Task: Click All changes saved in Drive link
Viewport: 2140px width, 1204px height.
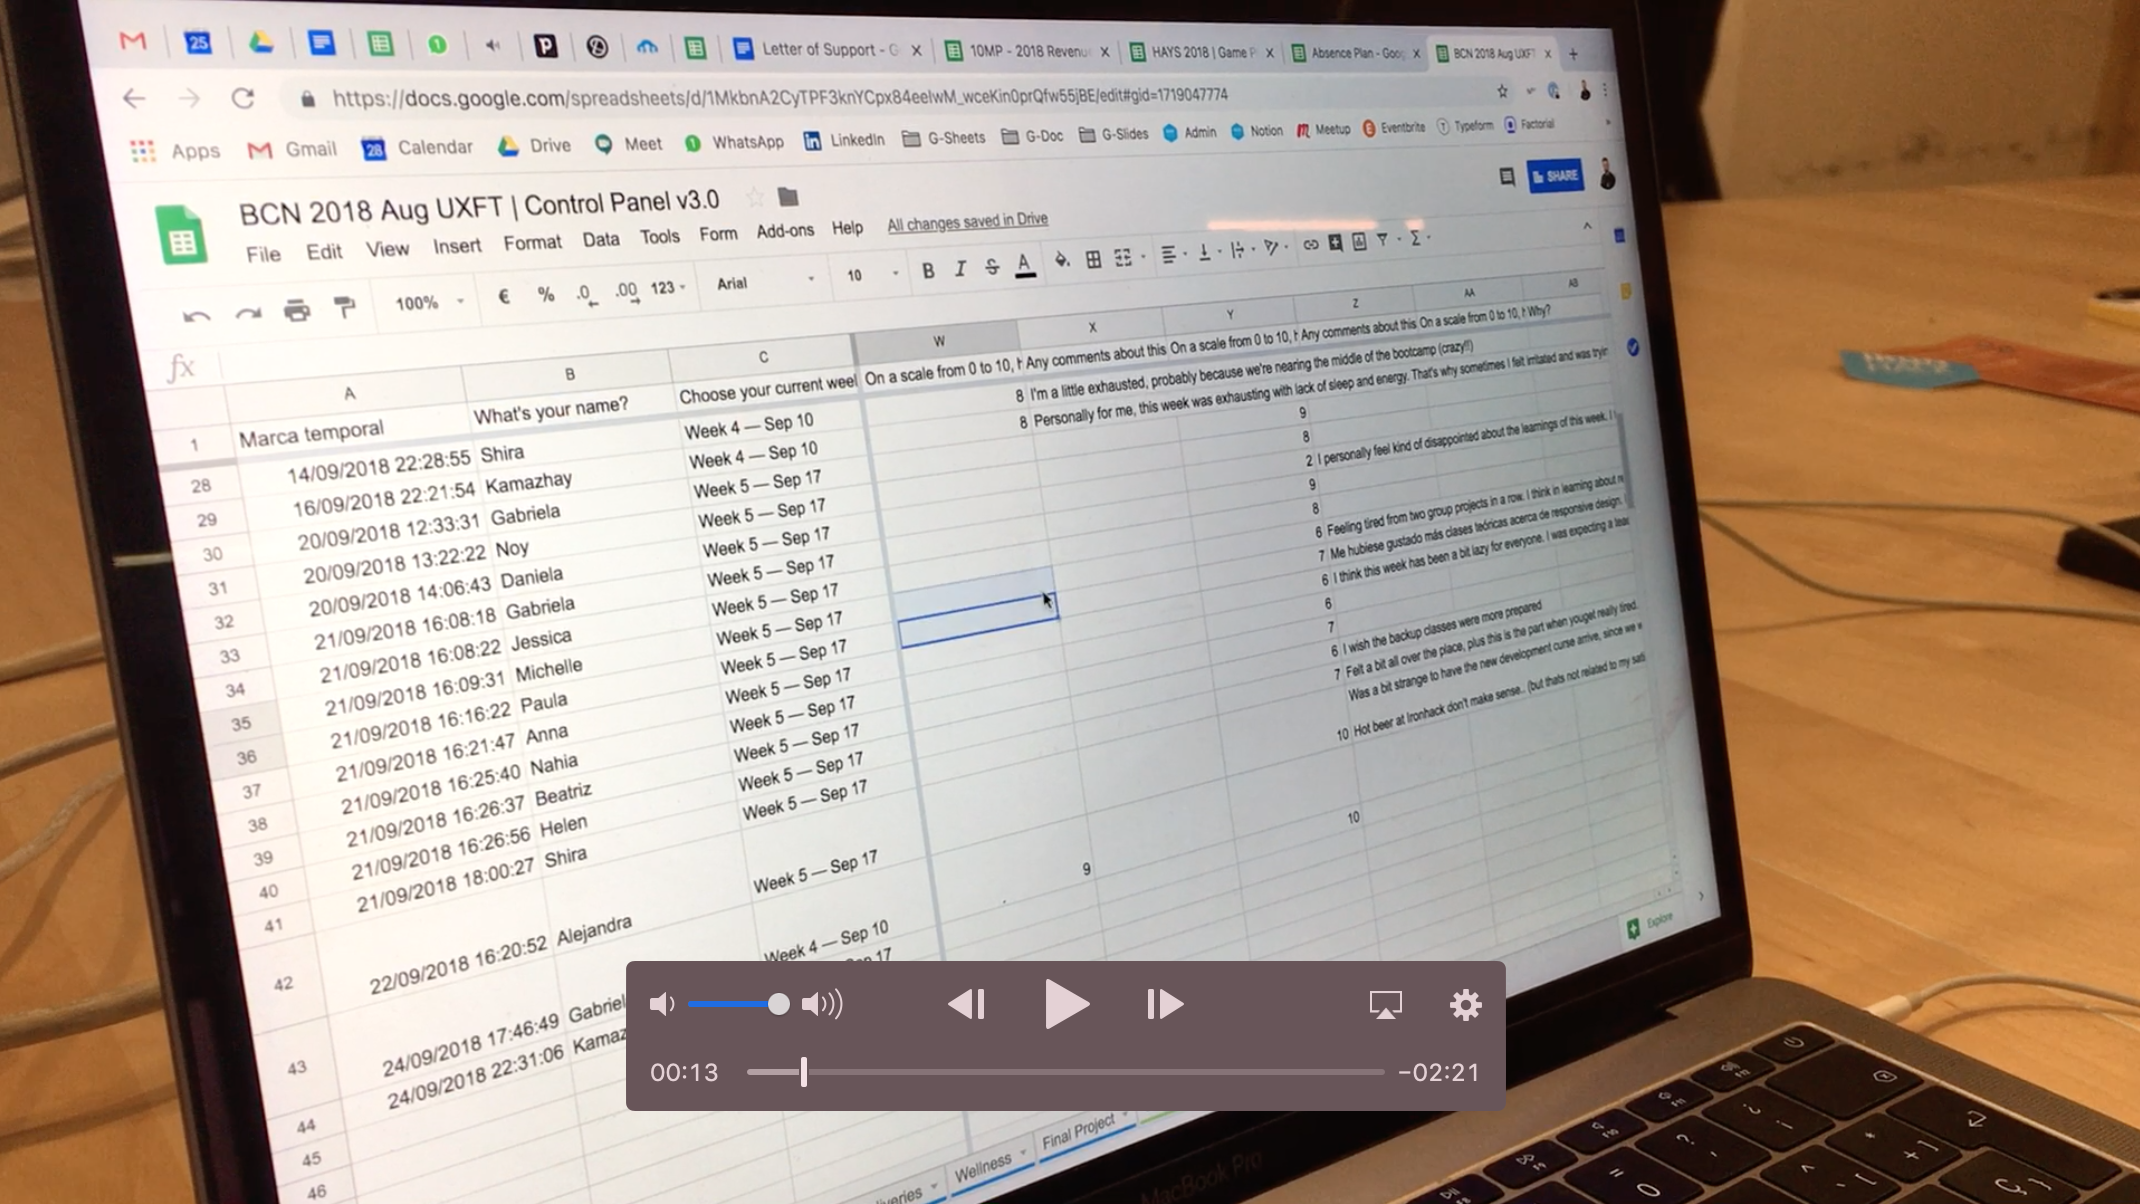Action: pyautogui.click(x=967, y=221)
